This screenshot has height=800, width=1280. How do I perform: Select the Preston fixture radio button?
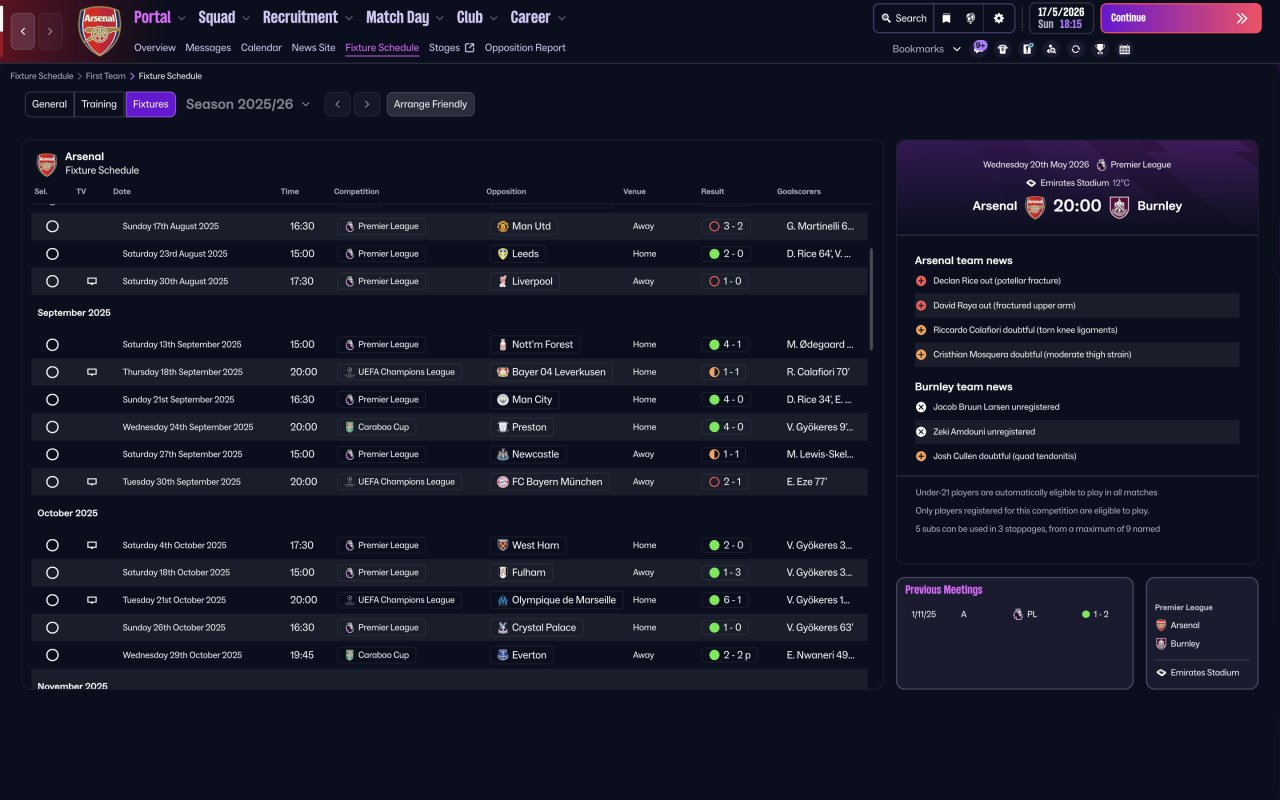point(52,427)
